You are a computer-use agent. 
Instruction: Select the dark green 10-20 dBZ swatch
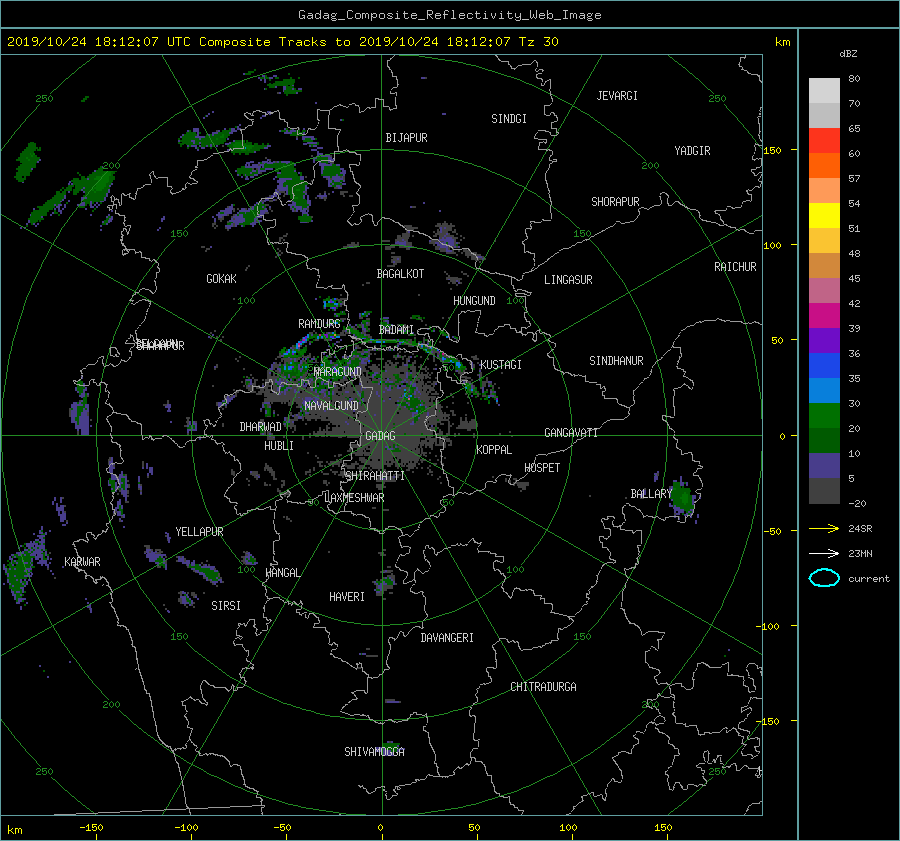pos(824,441)
